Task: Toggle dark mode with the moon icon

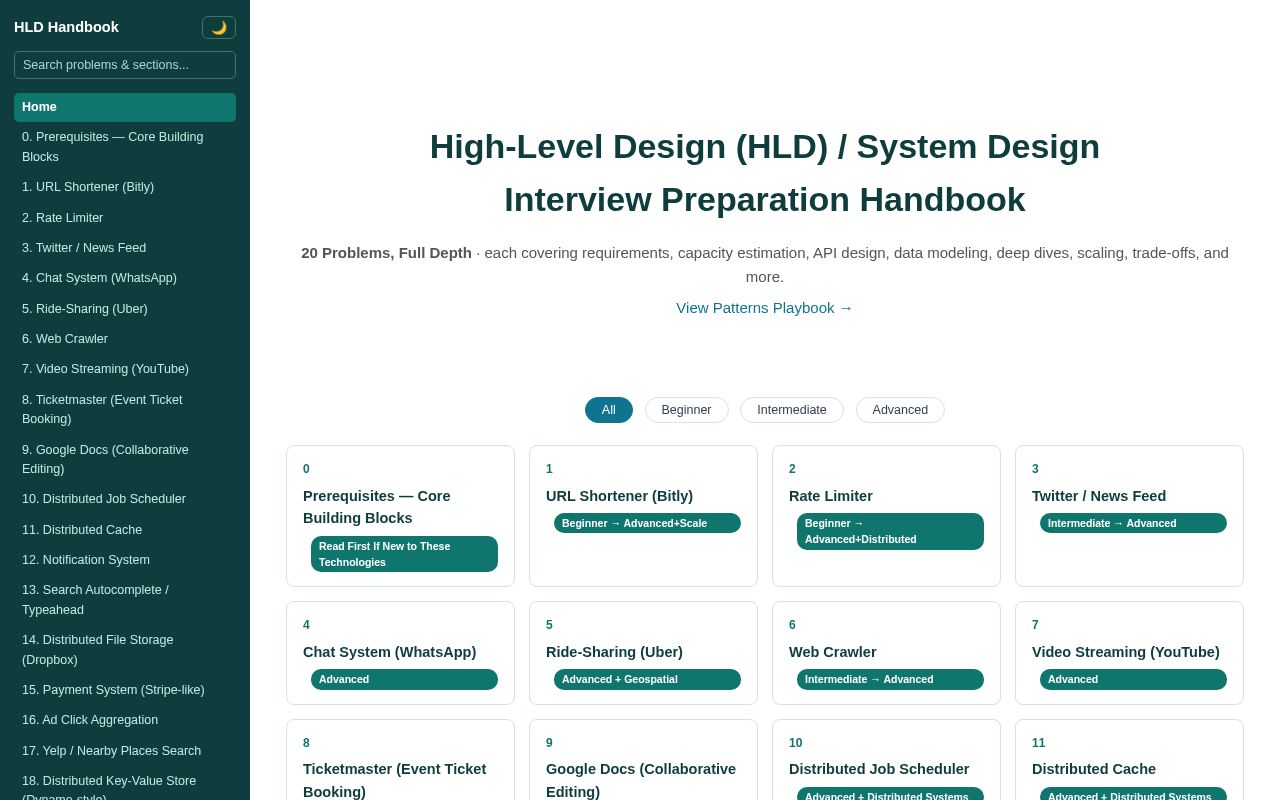Action: (x=219, y=27)
